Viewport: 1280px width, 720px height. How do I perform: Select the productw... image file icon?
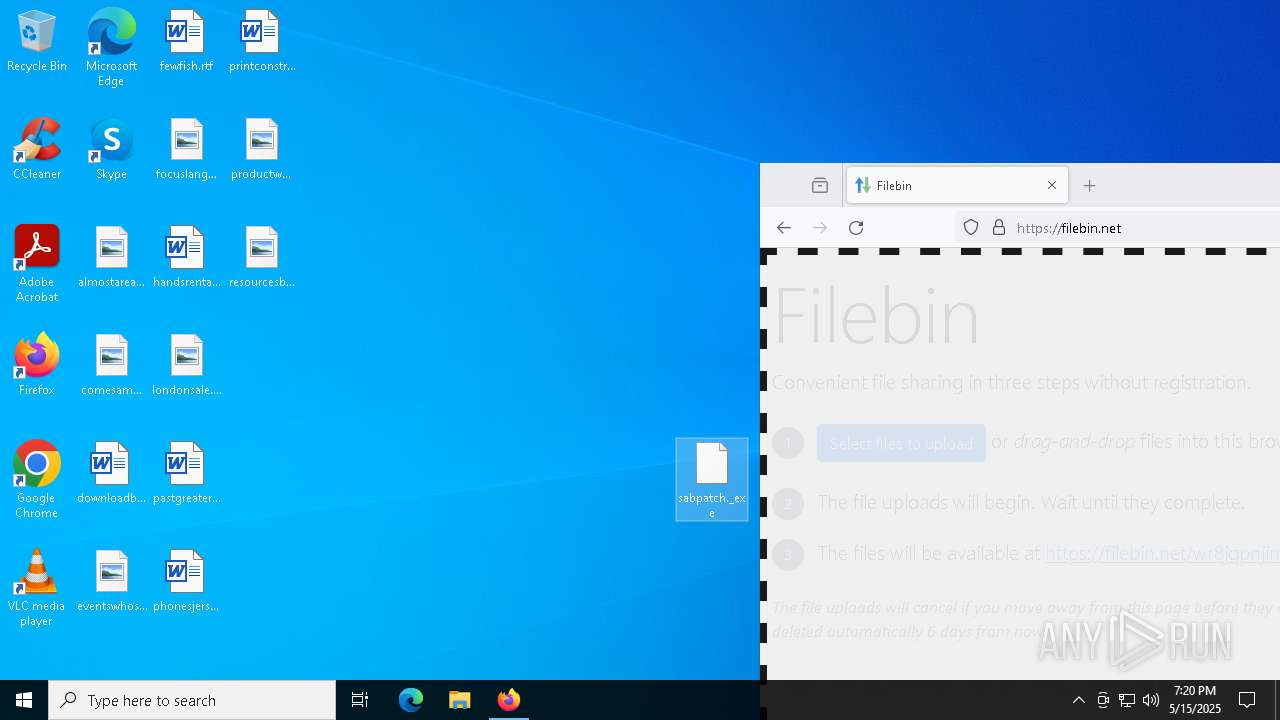click(x=261, y=150)
